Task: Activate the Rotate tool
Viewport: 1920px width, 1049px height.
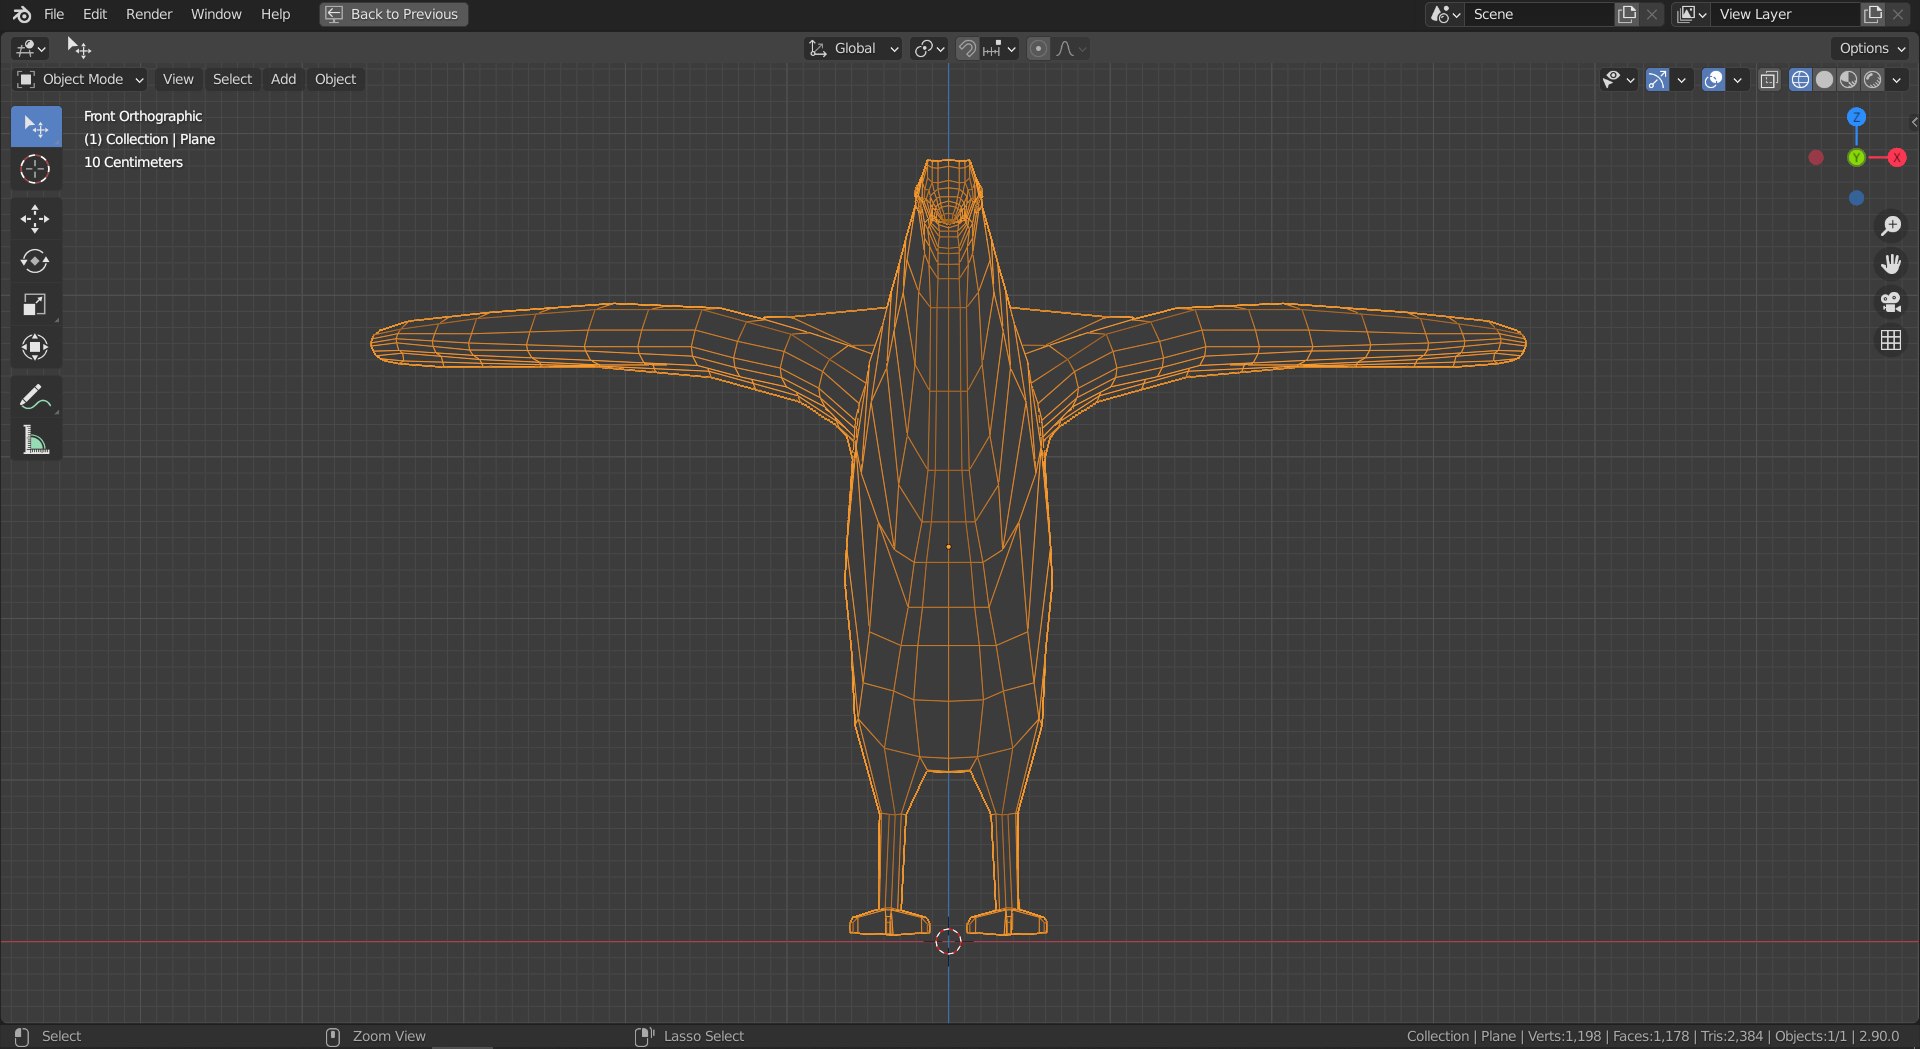Action: tap(36, 262)
